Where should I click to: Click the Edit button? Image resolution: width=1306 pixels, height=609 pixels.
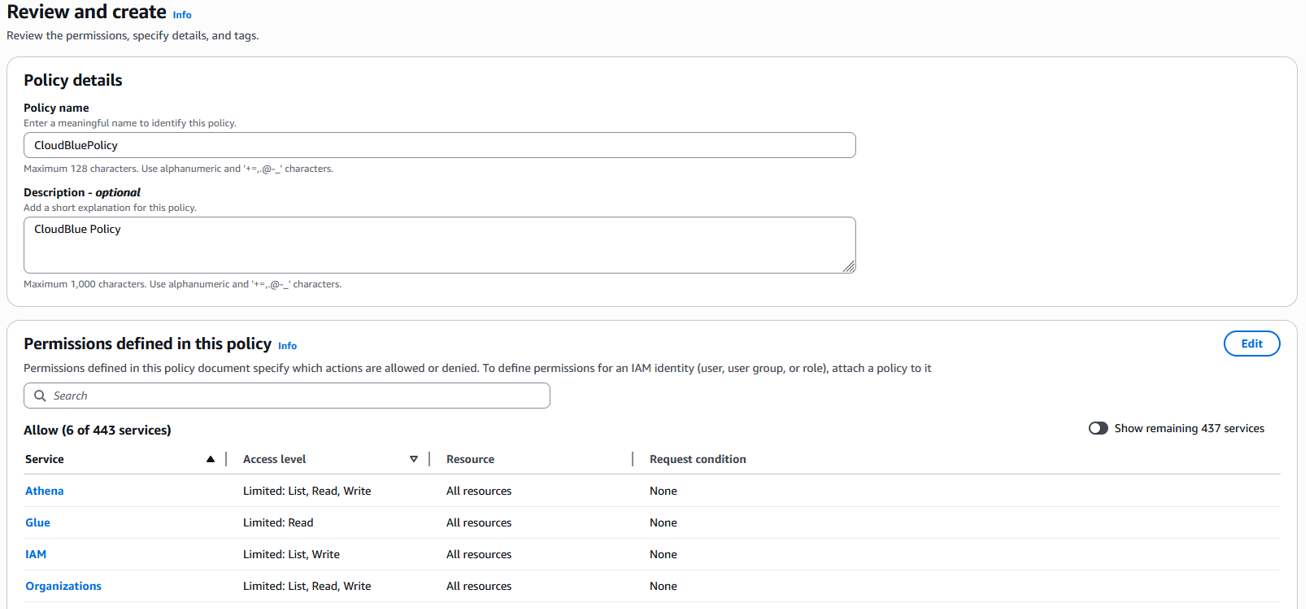(x=1251, y=343)
